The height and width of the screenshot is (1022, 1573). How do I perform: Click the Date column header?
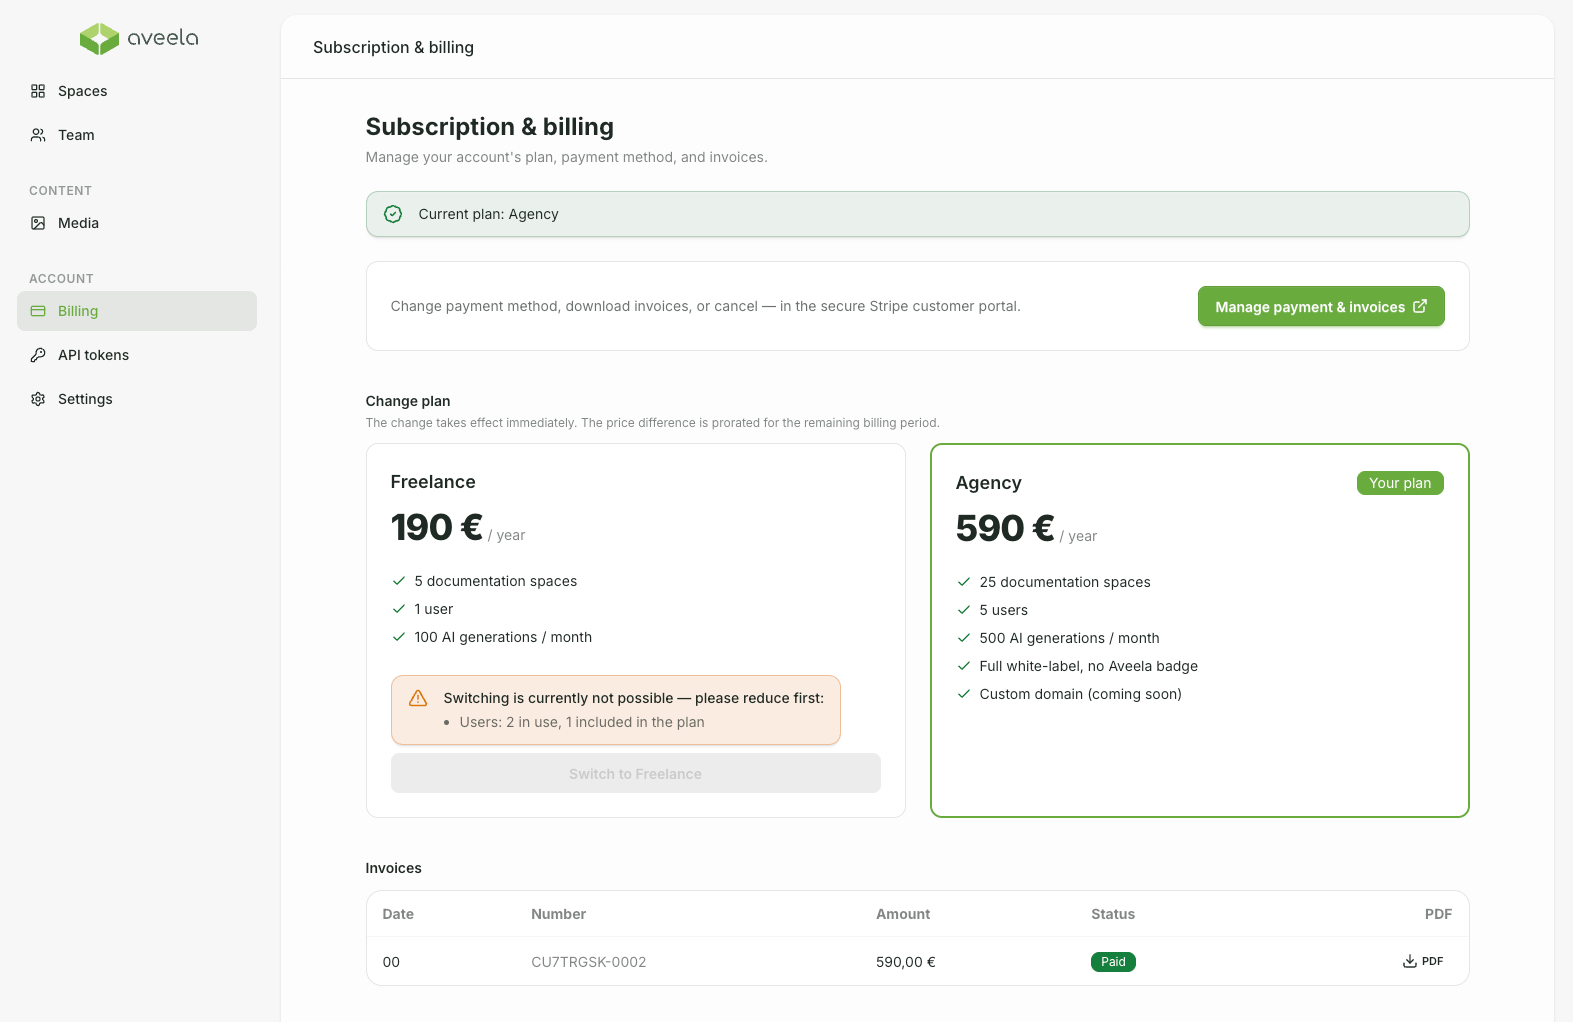click(398, 914)
